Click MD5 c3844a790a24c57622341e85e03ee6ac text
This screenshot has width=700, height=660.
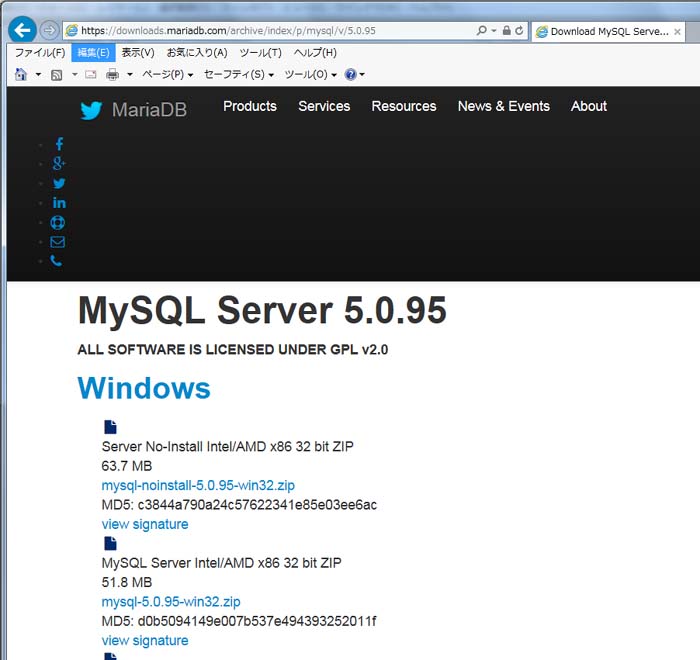click(239, 505)
